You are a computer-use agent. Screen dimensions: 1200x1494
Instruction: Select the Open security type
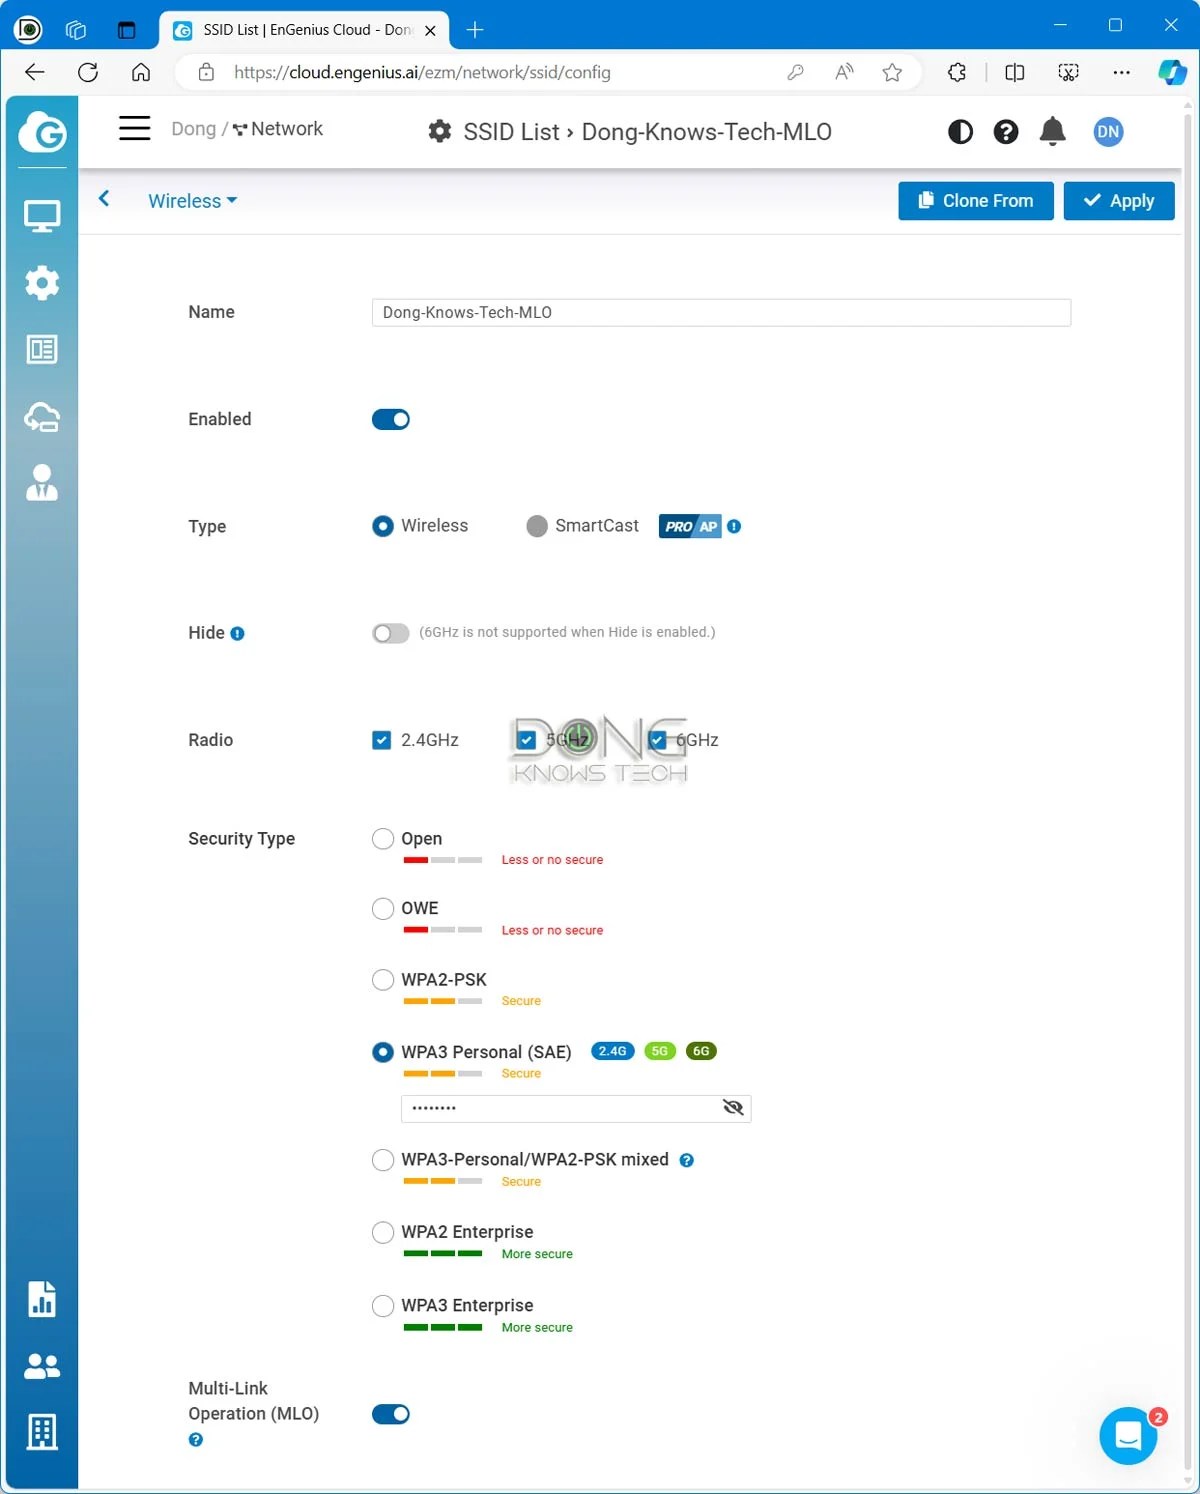pos(383,839)
